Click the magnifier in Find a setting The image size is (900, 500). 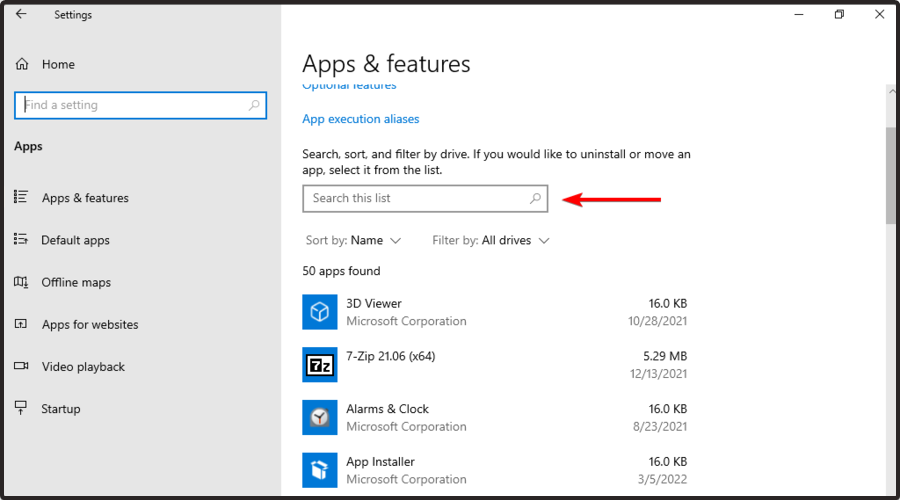tap(254, 105)
